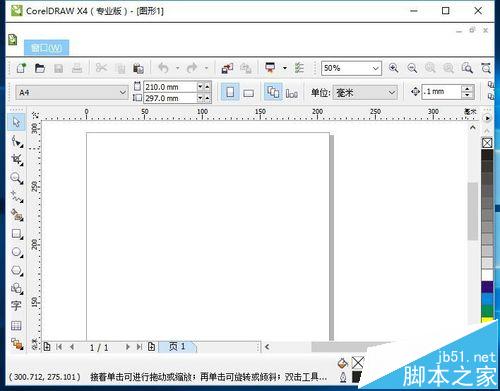
Task: Select the Ellipse tool
Action: [16, 252]
